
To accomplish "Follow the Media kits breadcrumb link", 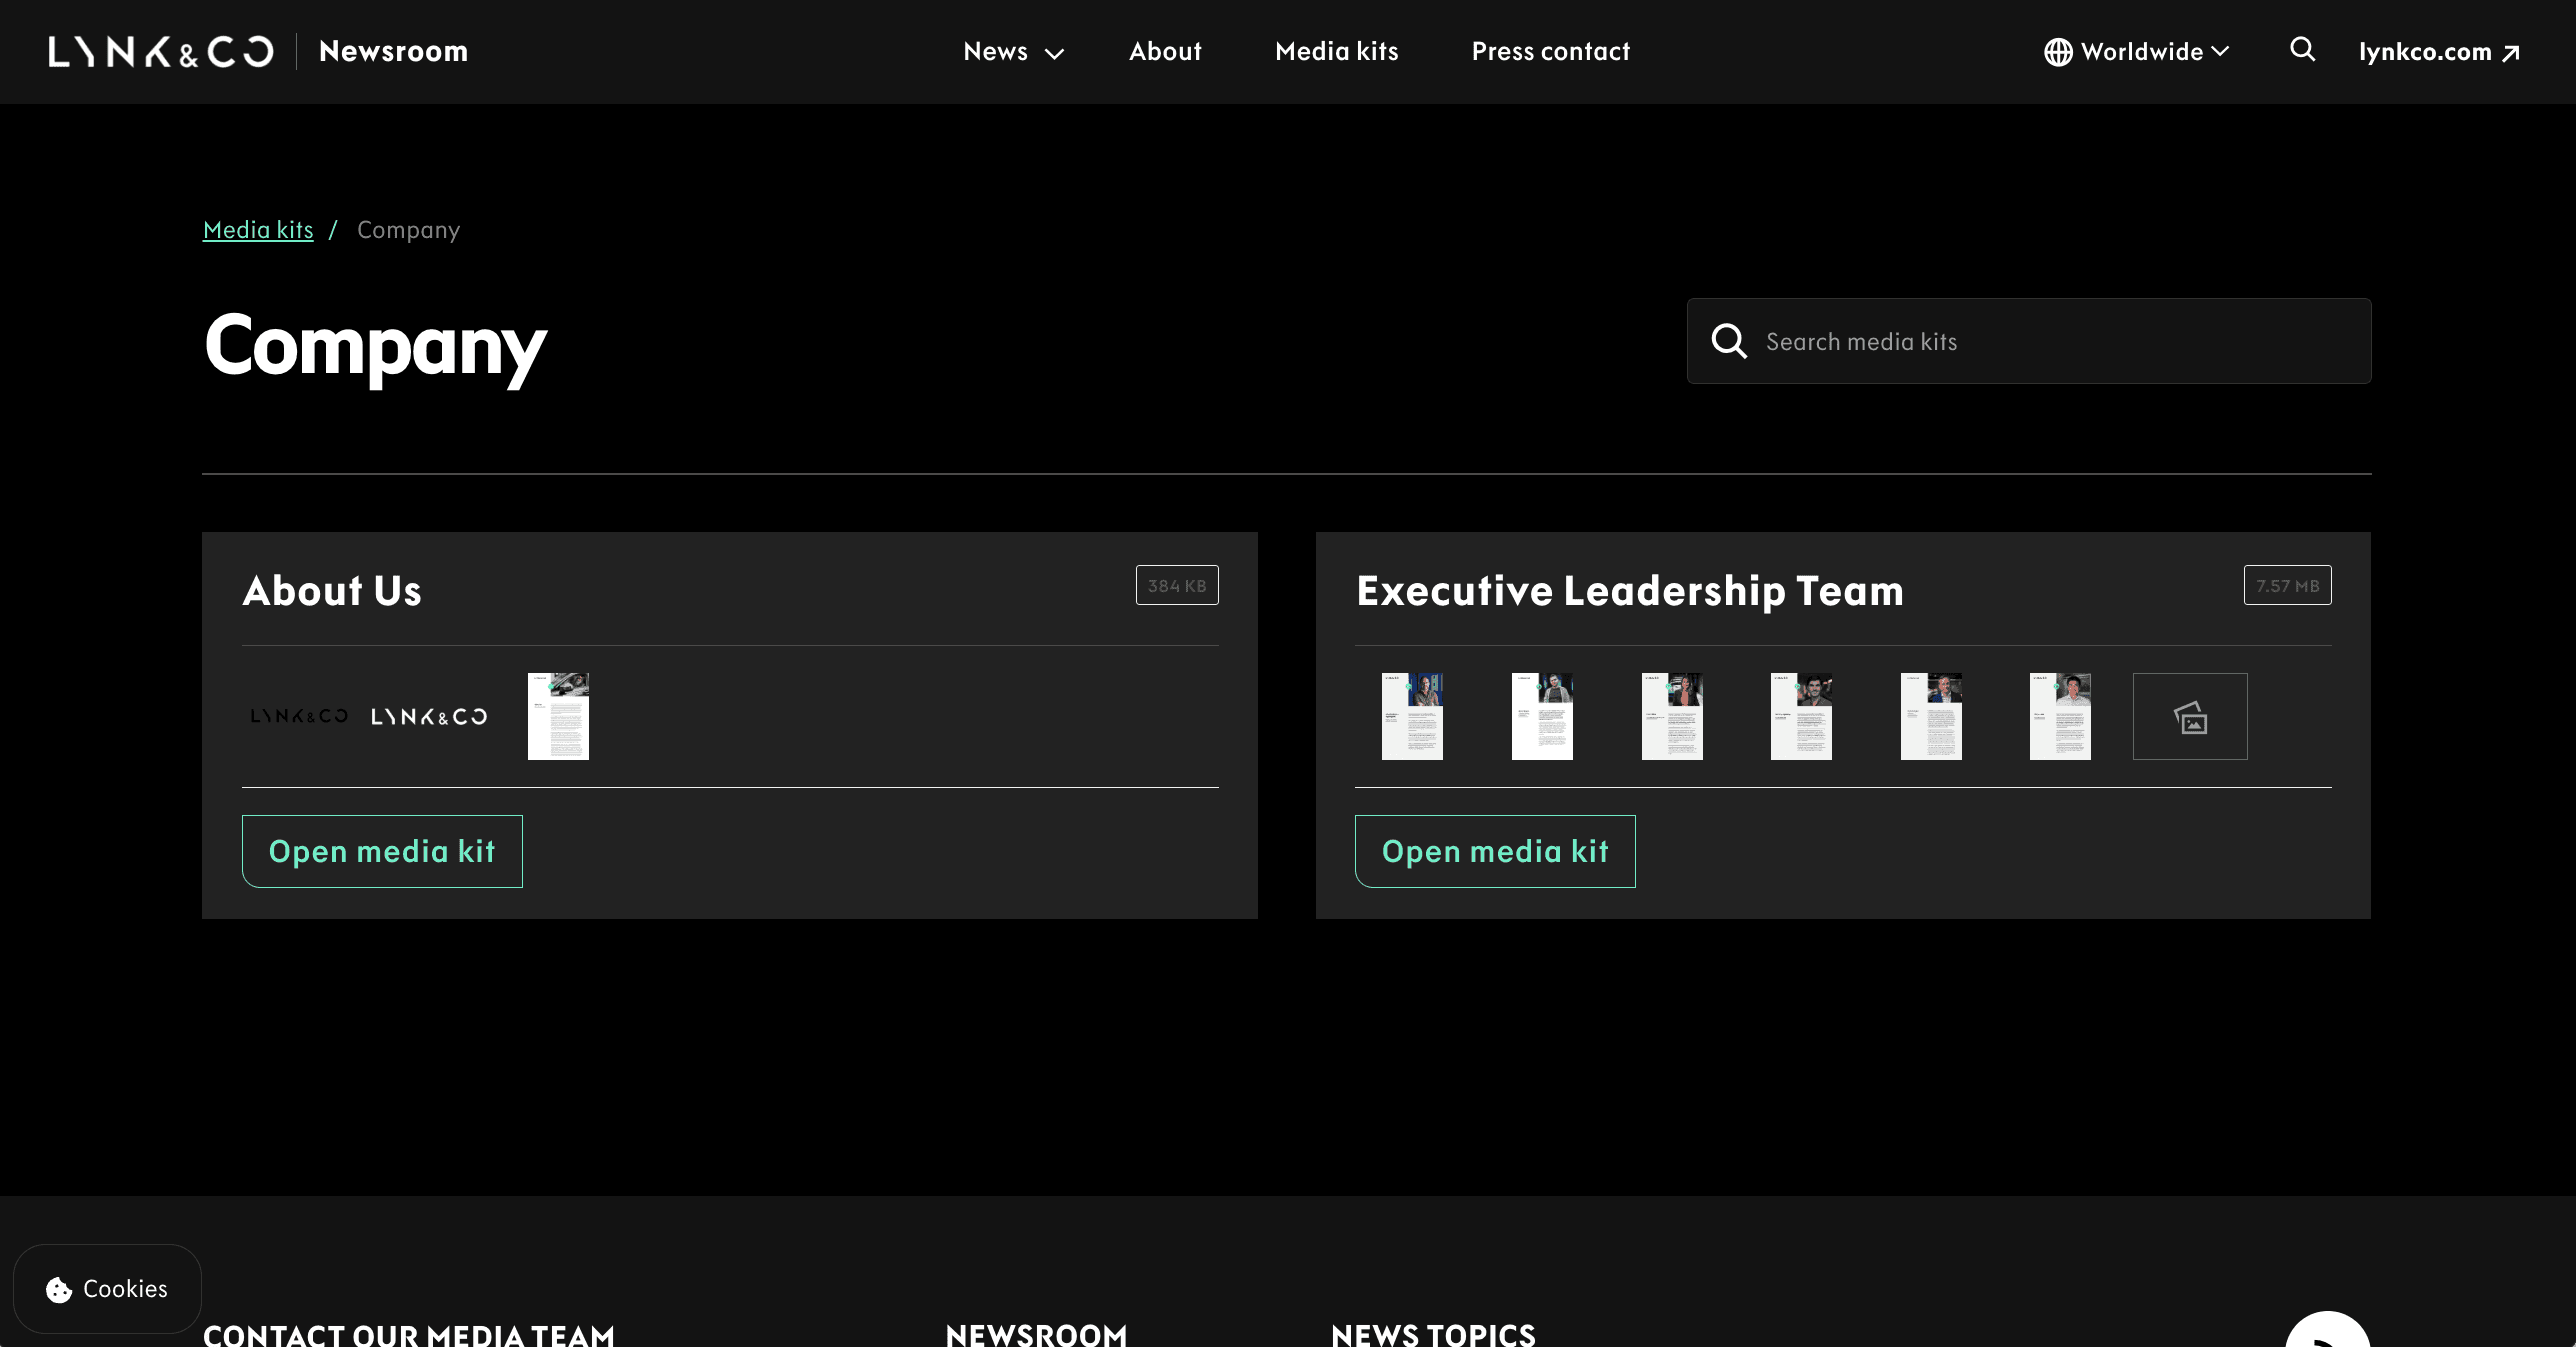I will pos(258,230).
